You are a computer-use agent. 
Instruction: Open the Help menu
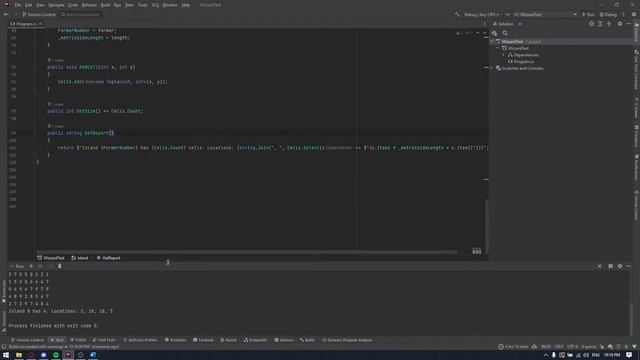(x=186, y=5)
